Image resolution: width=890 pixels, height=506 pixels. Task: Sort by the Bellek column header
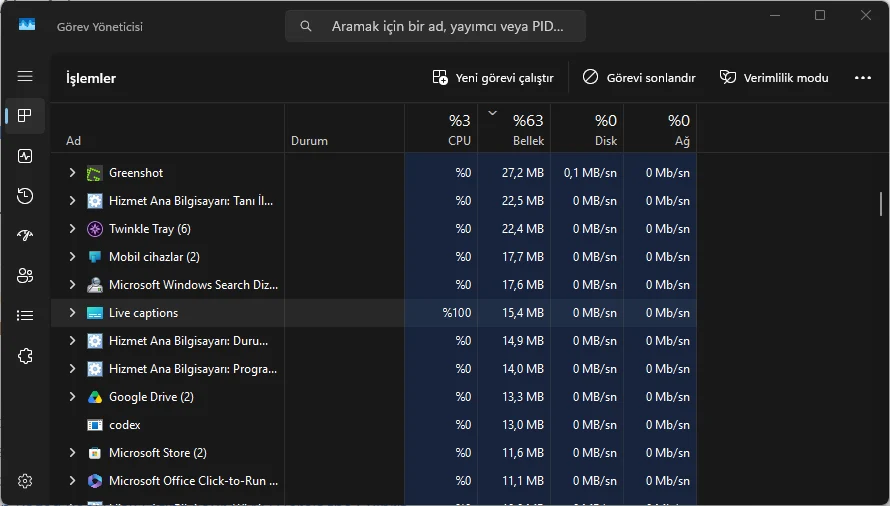514,128
